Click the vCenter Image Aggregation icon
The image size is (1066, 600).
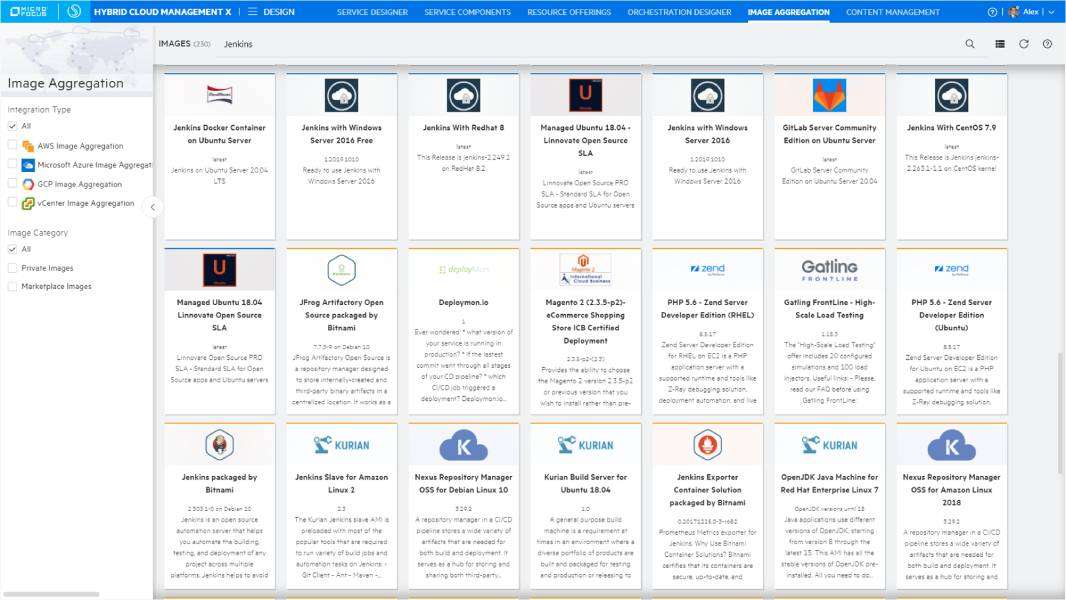[26, 202]
